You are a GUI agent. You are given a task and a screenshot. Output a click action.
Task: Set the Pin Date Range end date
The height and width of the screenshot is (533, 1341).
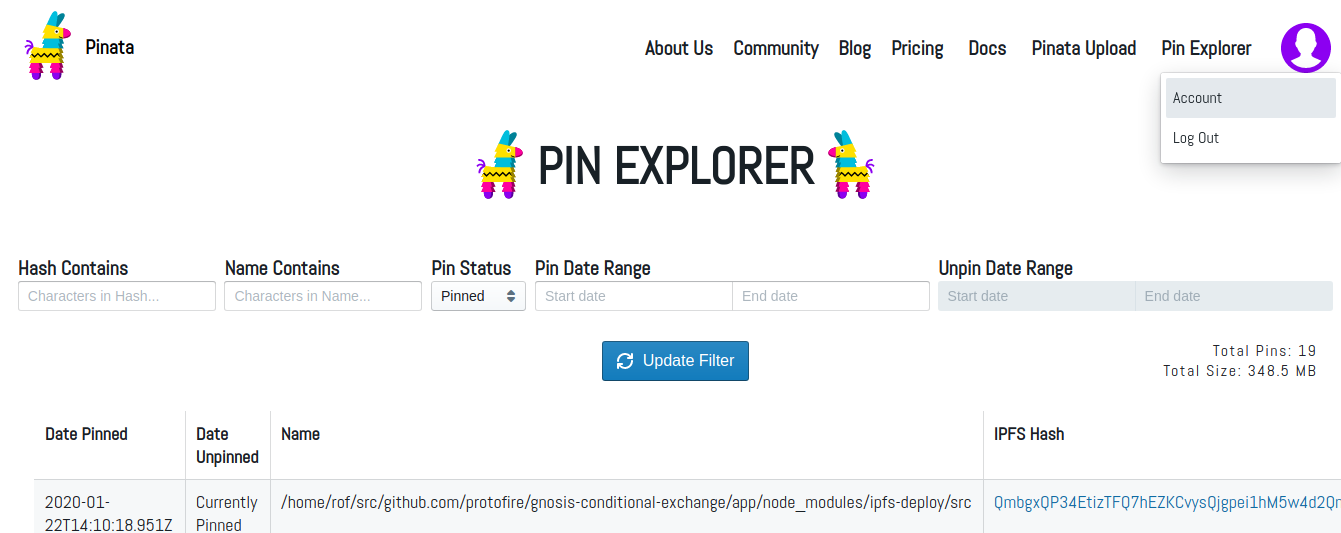pos(830,296)
